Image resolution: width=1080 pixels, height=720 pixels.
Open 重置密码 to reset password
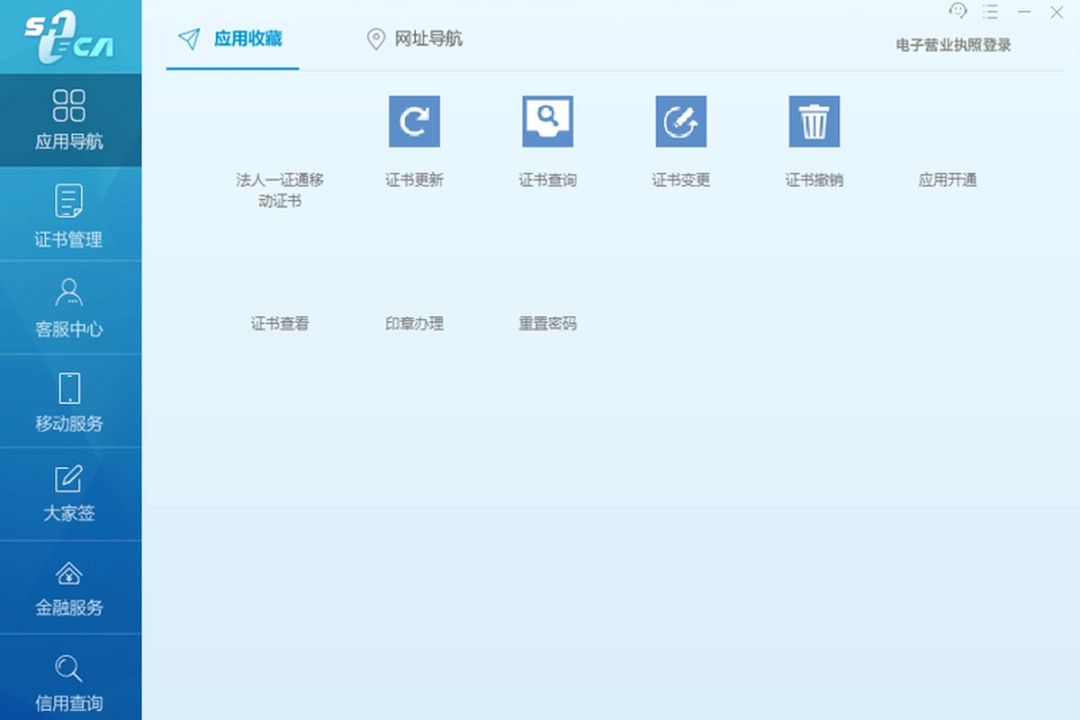click(x=547, y=323)
